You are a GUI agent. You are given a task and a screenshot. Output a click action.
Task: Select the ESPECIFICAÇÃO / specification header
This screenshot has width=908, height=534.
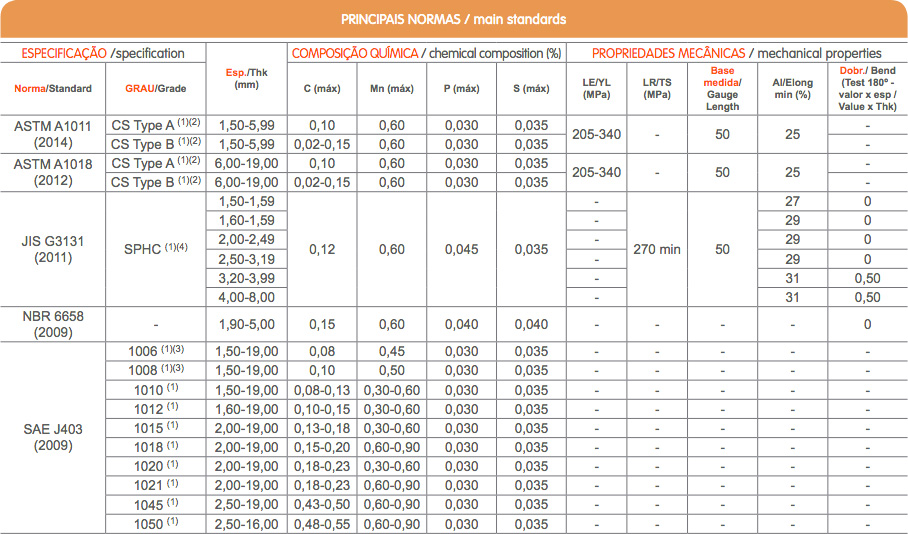coord(103,53)
